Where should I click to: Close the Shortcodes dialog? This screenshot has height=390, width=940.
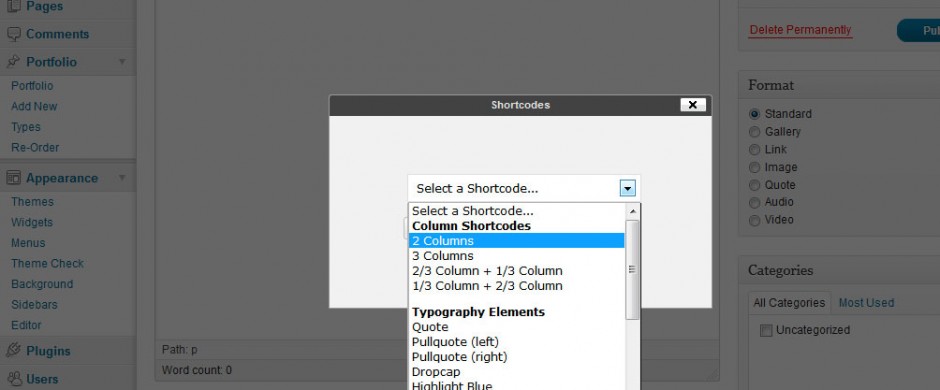[x=692, y=105]
